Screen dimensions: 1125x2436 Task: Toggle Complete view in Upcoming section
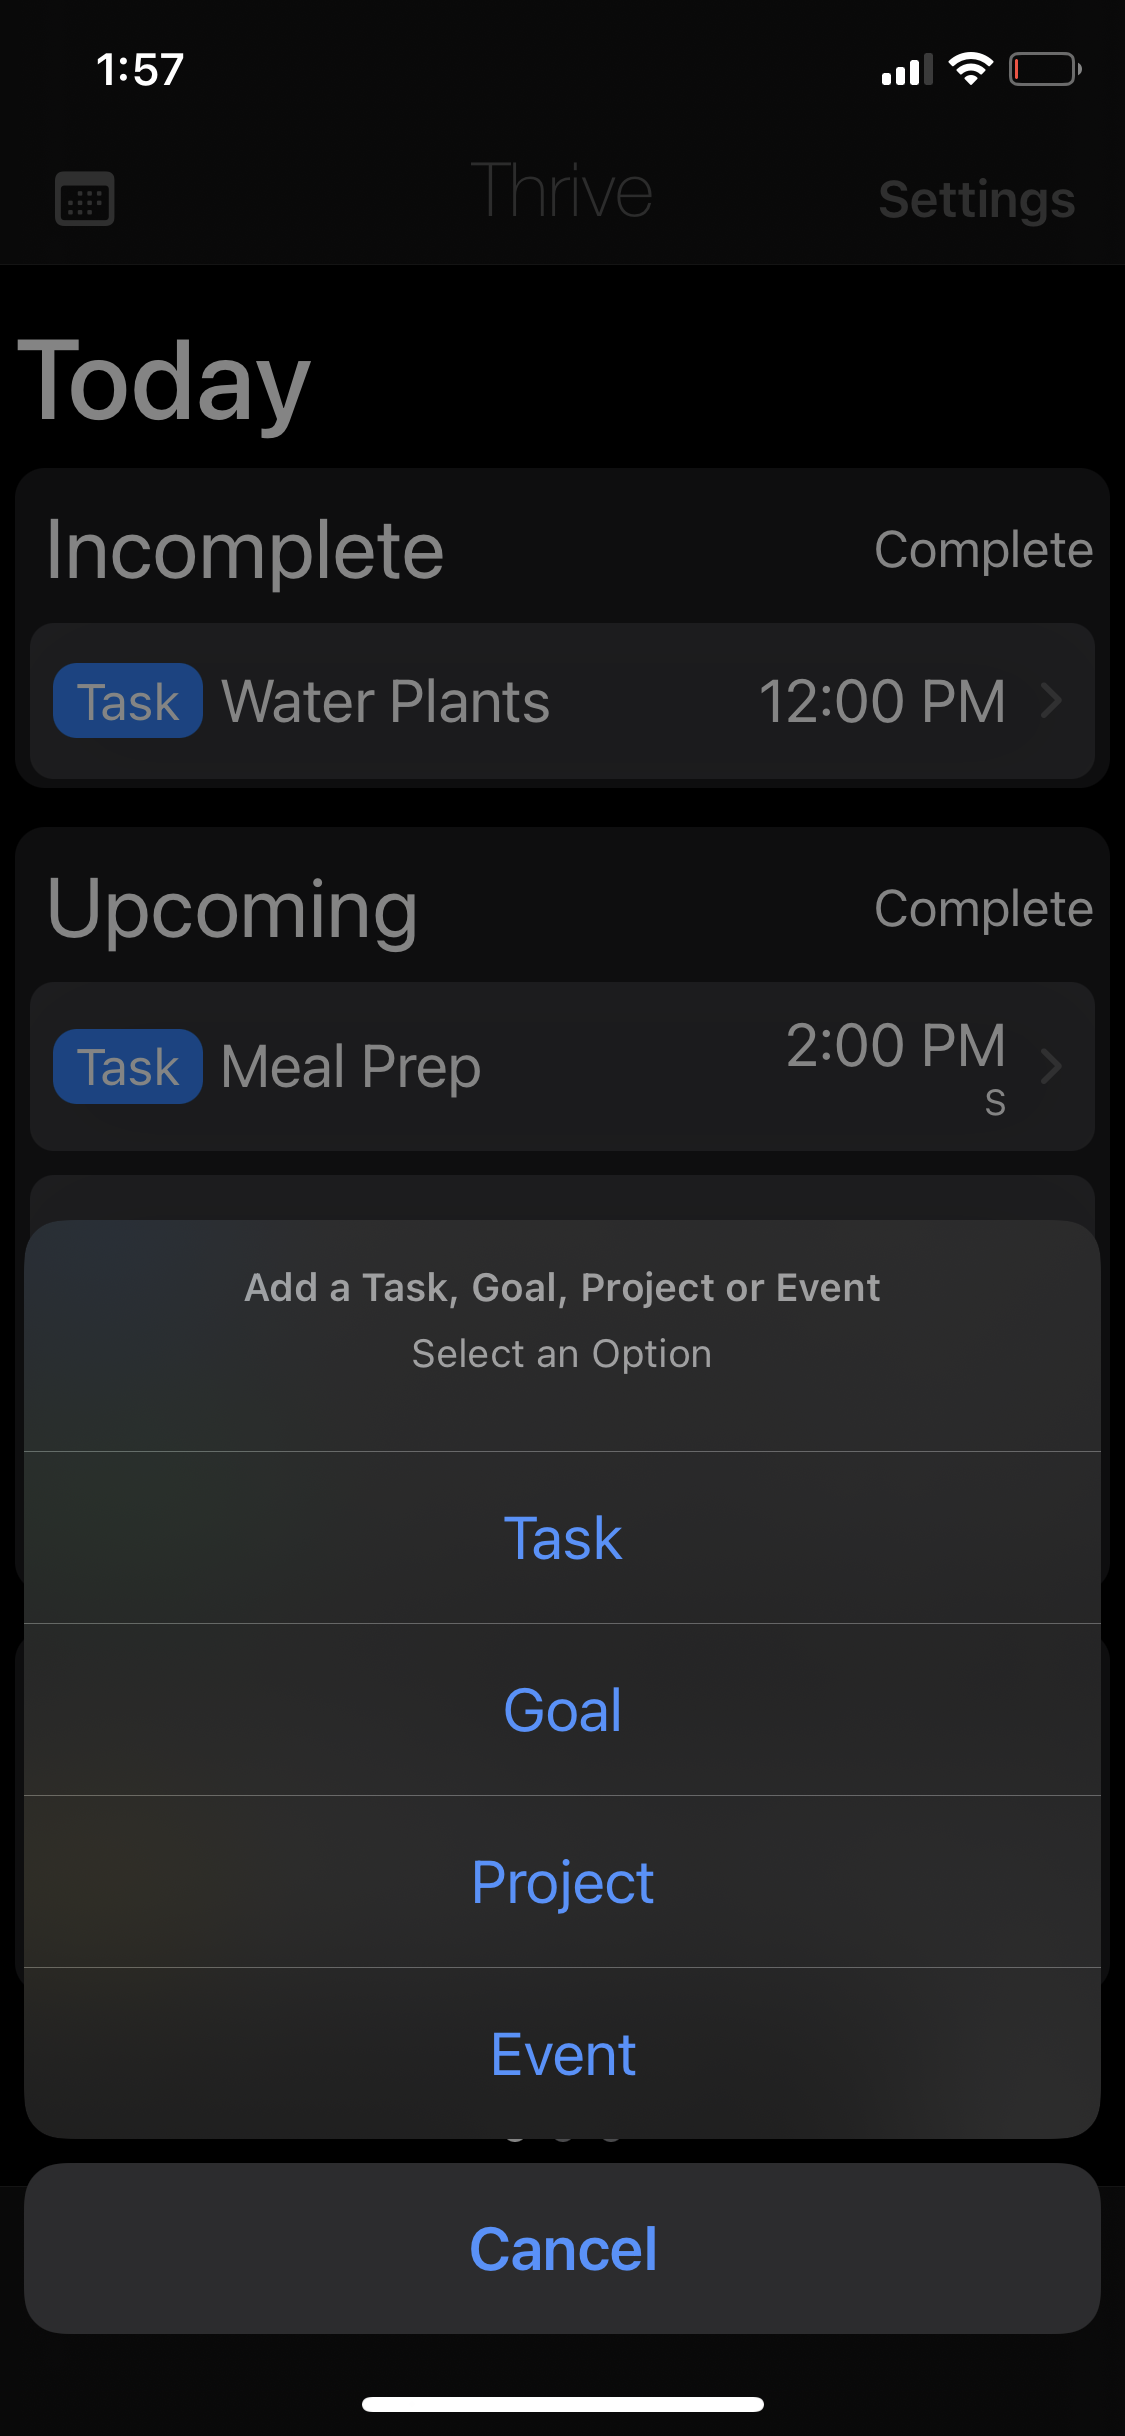pyautogui.click(x=984, y=908)
